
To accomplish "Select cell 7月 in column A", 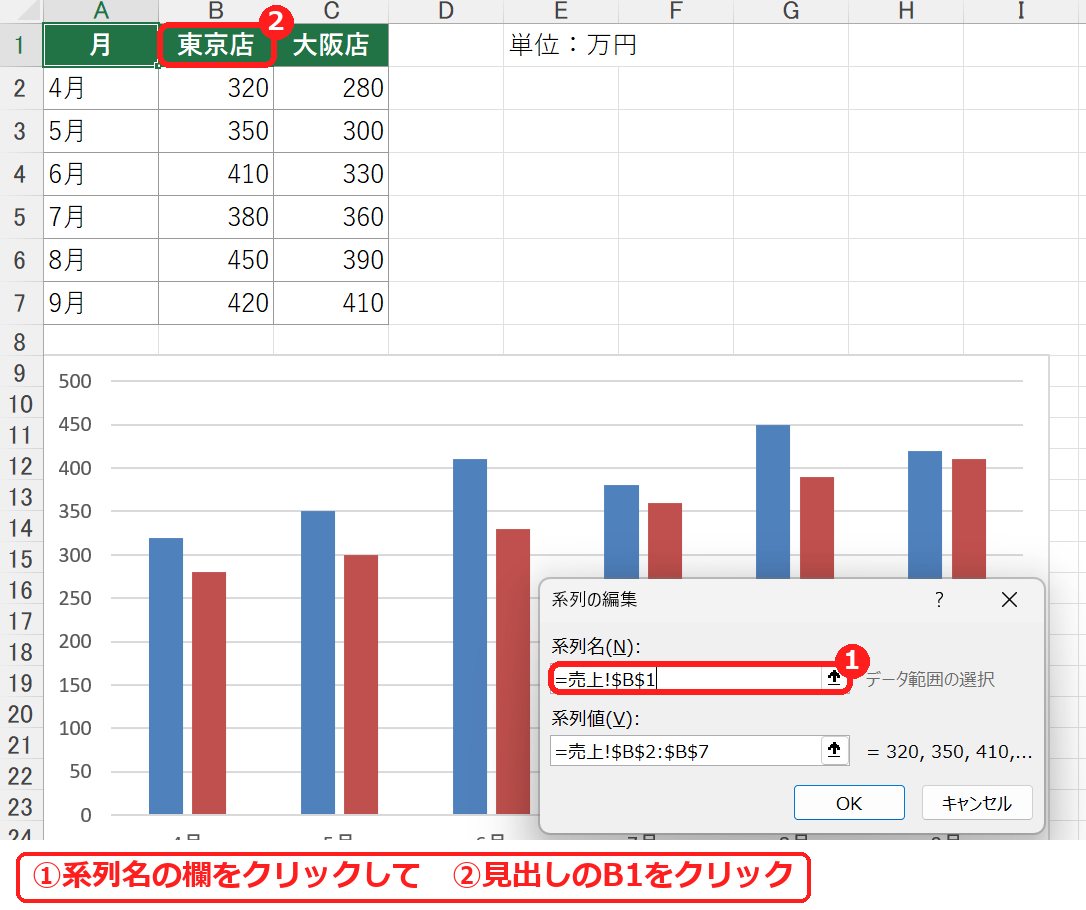I will point(101,217).
